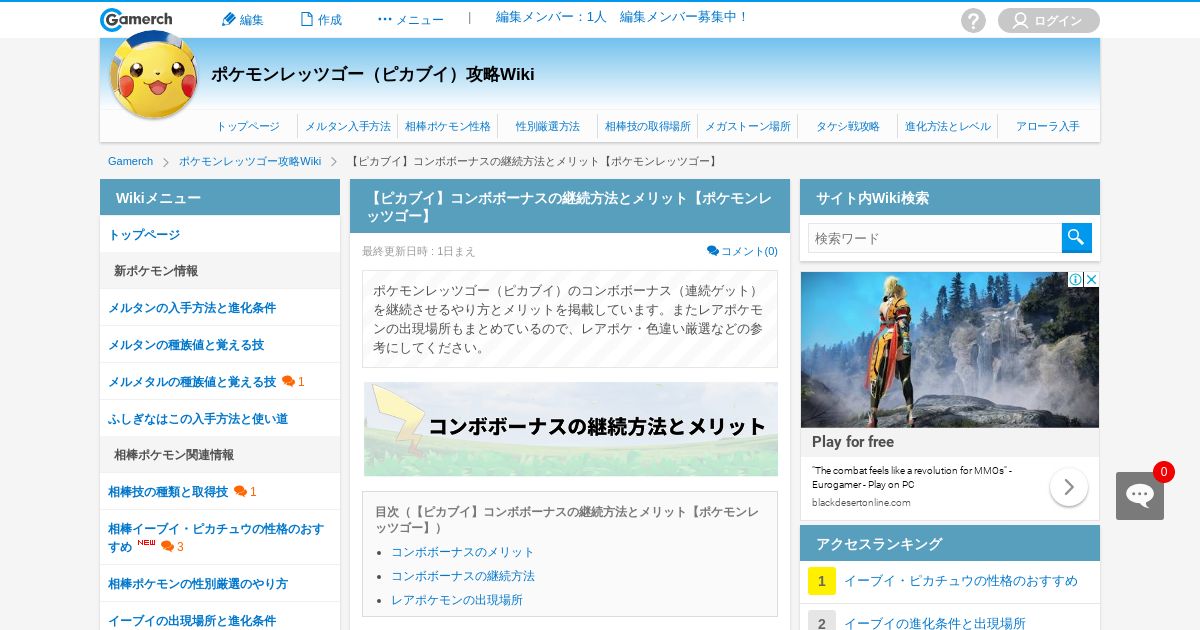
Task: Click the Pikachu wiki avatar icon
Action: pos(154,75)
